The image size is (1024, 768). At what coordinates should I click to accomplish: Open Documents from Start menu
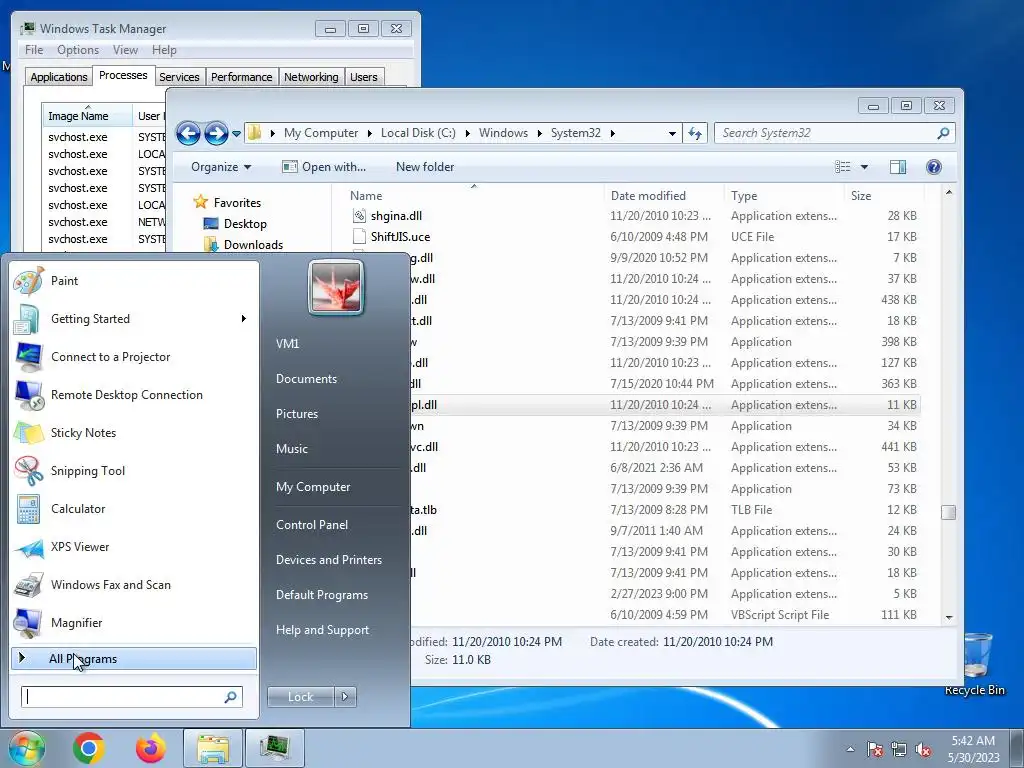pos(306,379)
